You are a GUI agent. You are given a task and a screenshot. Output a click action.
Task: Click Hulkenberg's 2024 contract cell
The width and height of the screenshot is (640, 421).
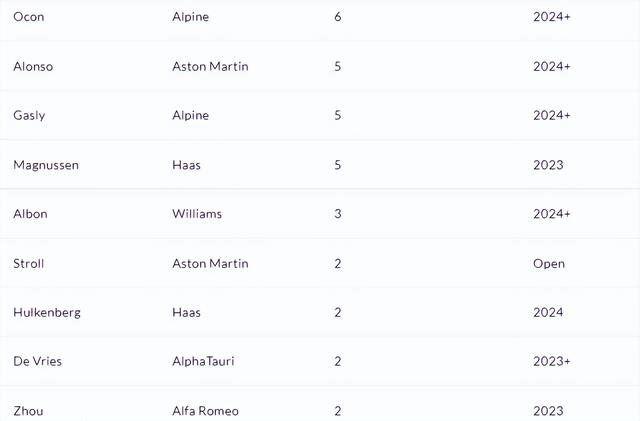point(549,312)
